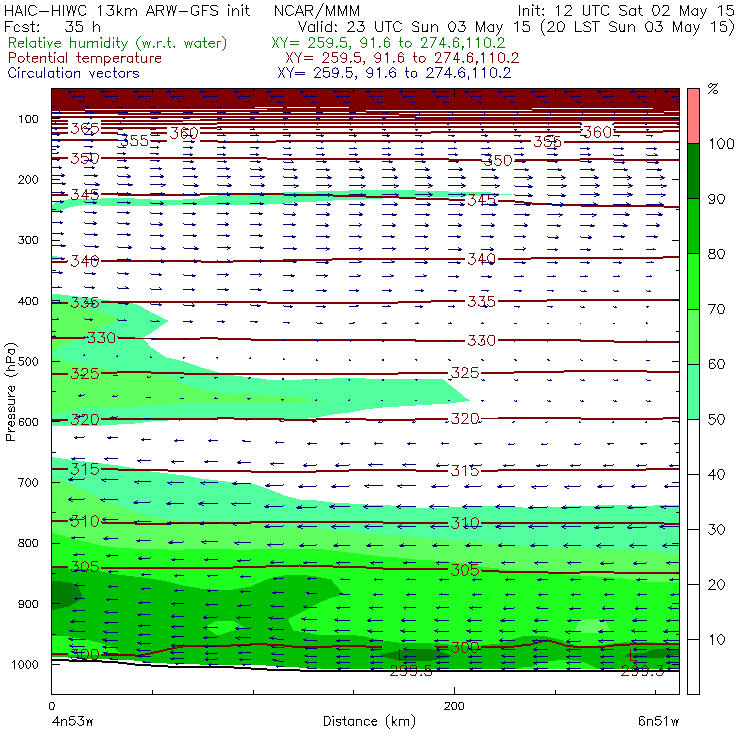This screenshot has width=740, height=740.
Task: Select the darkest green 90–100% colorbar segment
Action: [693, 171]
